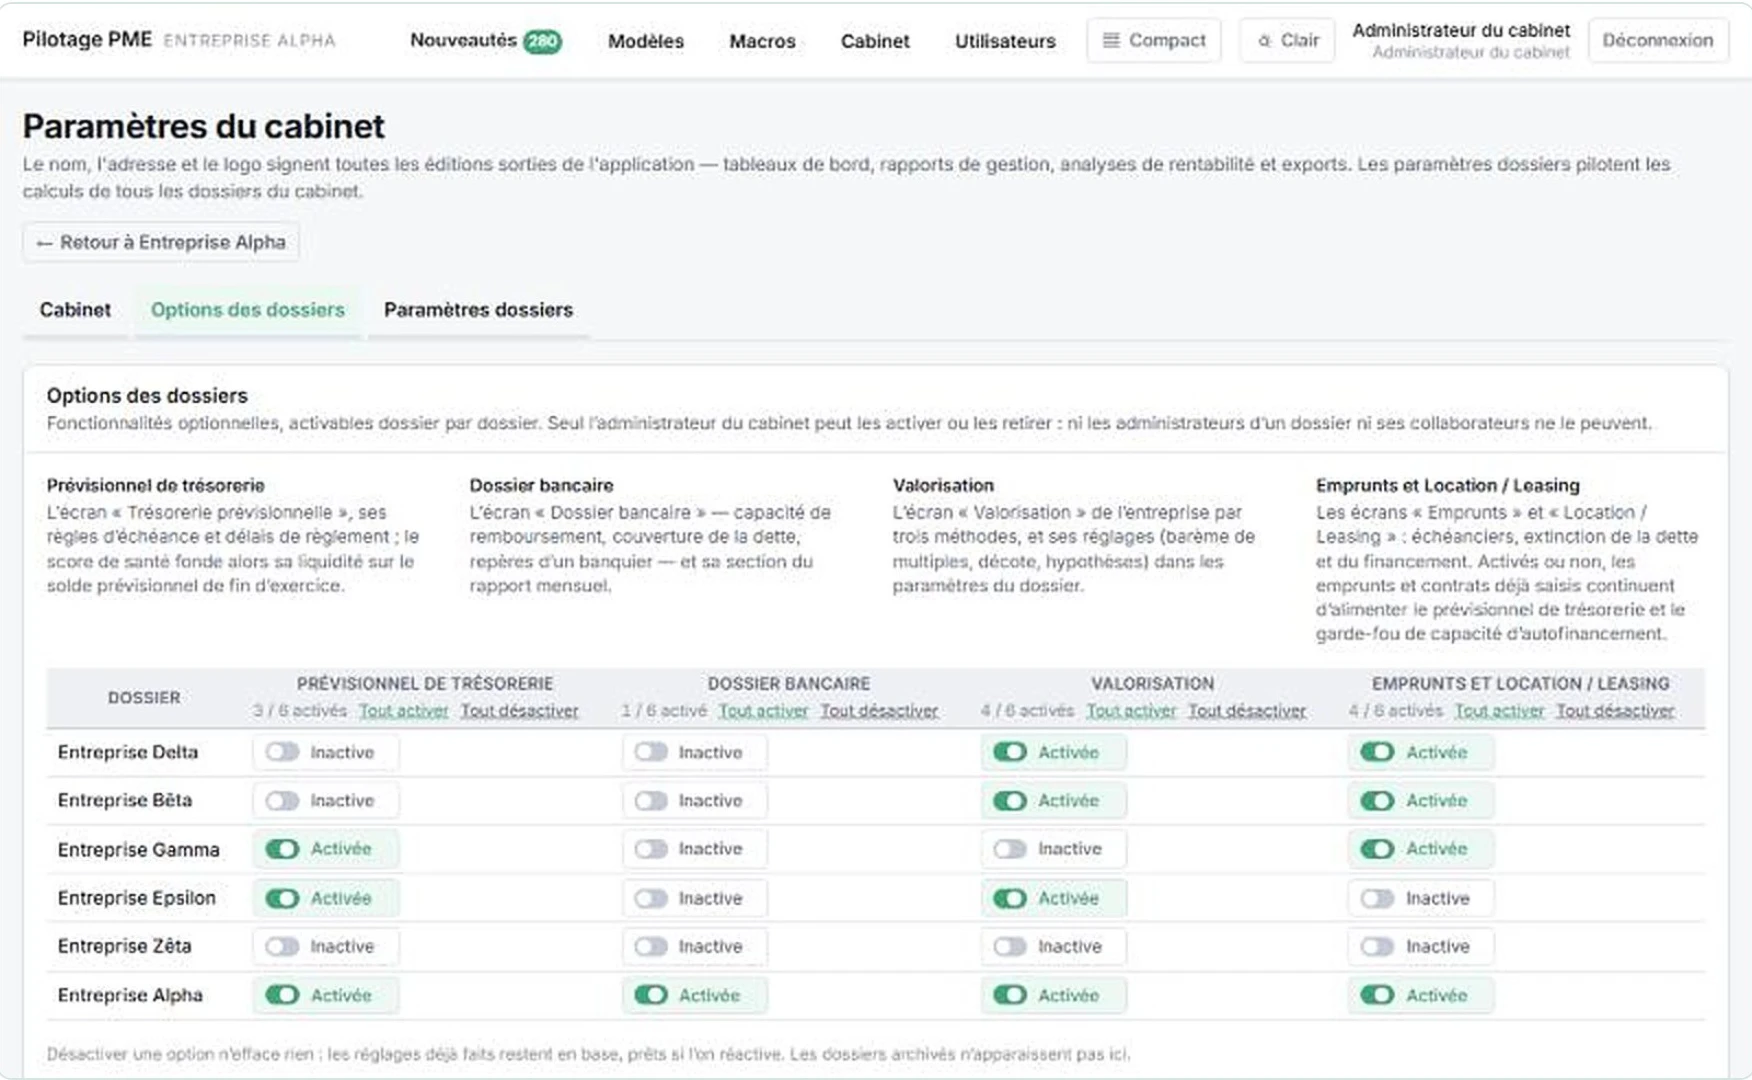Switch to the Clair theme
Image resolution: width=1752 pixels, height=1080 pixels.
(x=1287, y=41)
